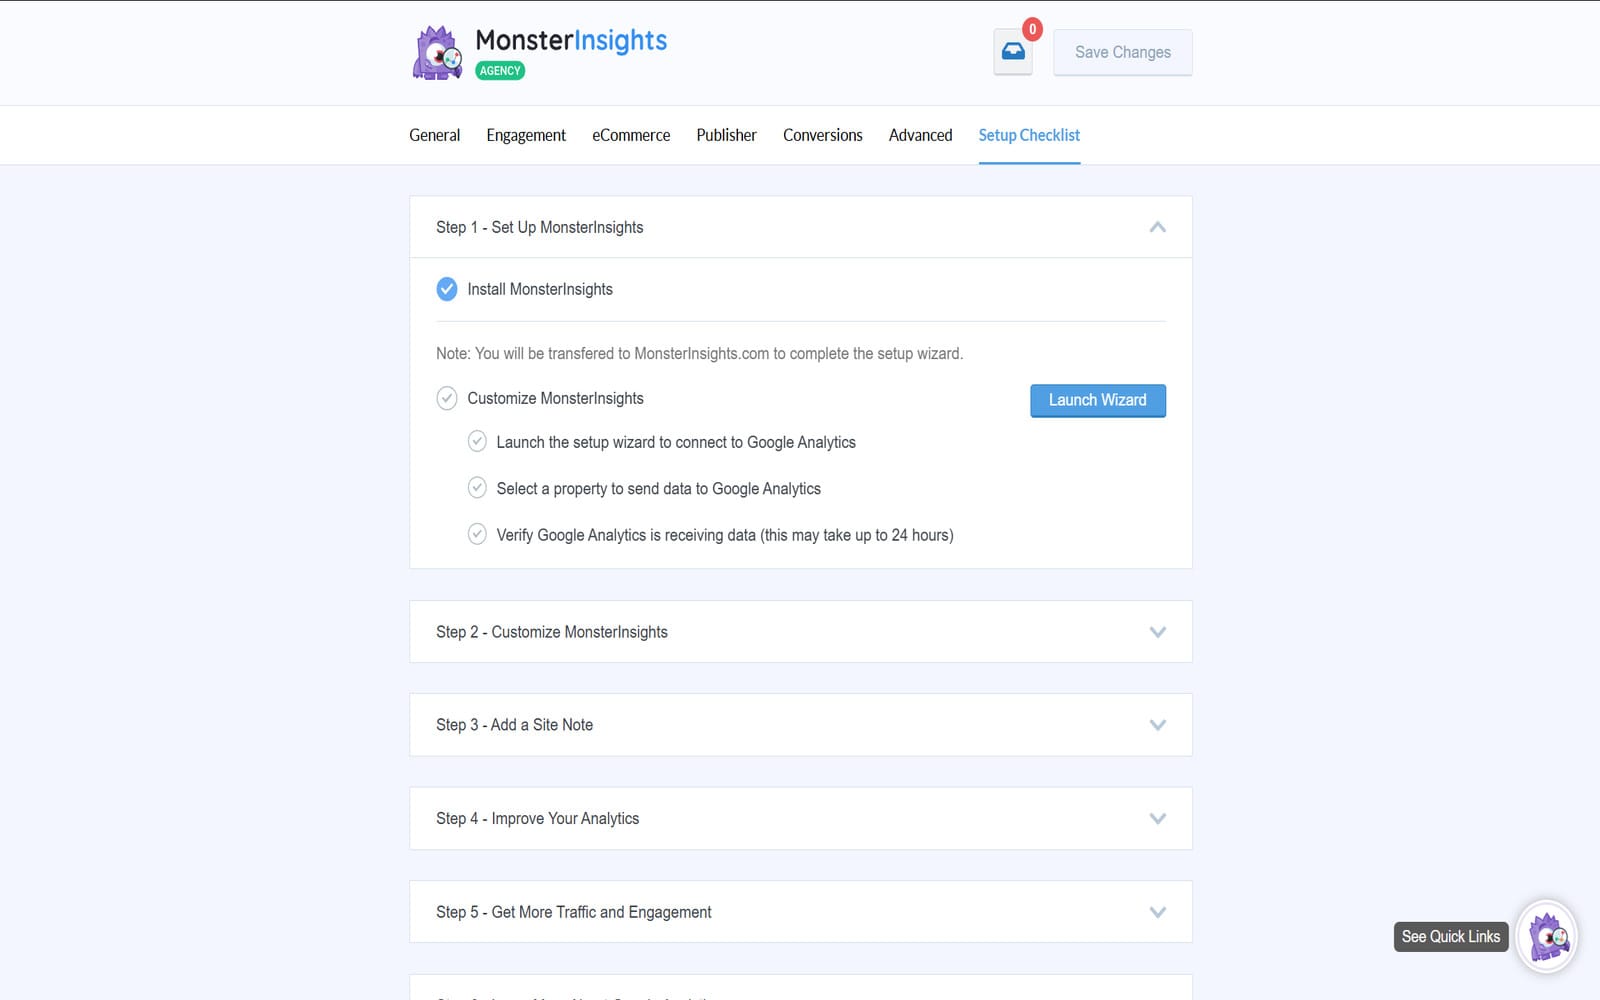Check Launch the setup wizard item
The height and width of the screenshot is (1000, 1600).
click(477, 441)
